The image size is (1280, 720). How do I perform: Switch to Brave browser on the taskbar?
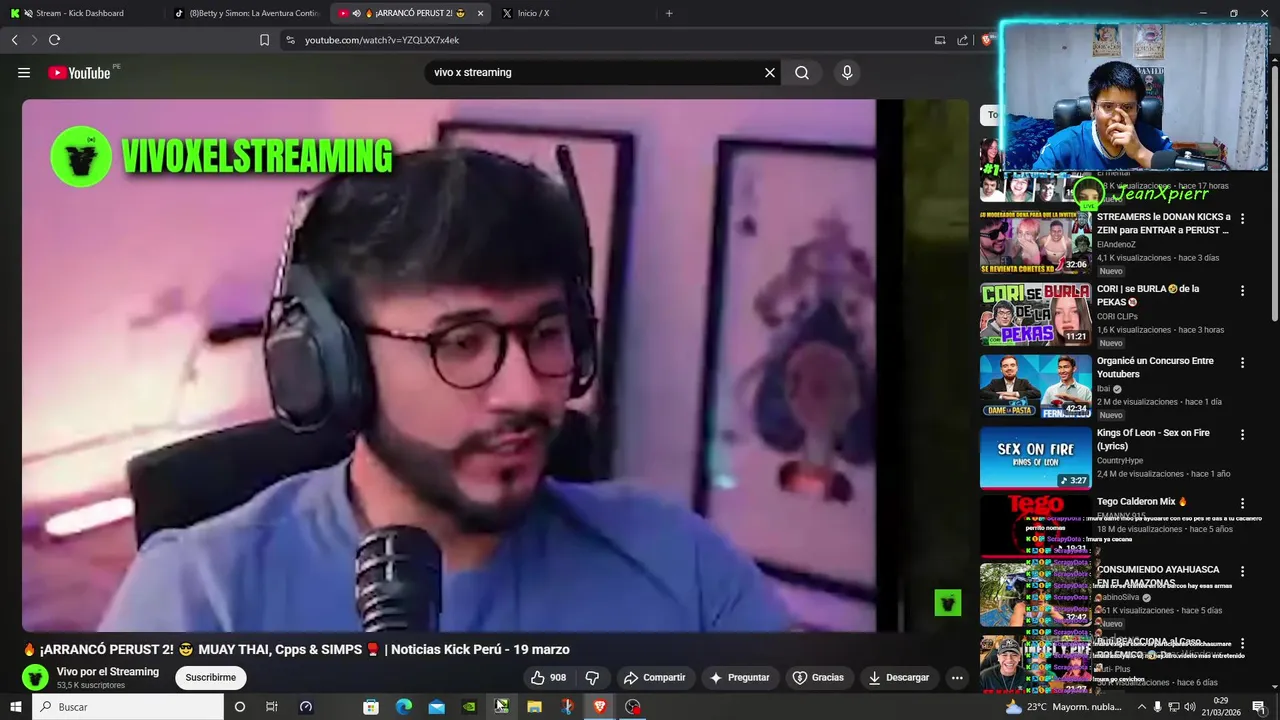[x=600, y=706]
